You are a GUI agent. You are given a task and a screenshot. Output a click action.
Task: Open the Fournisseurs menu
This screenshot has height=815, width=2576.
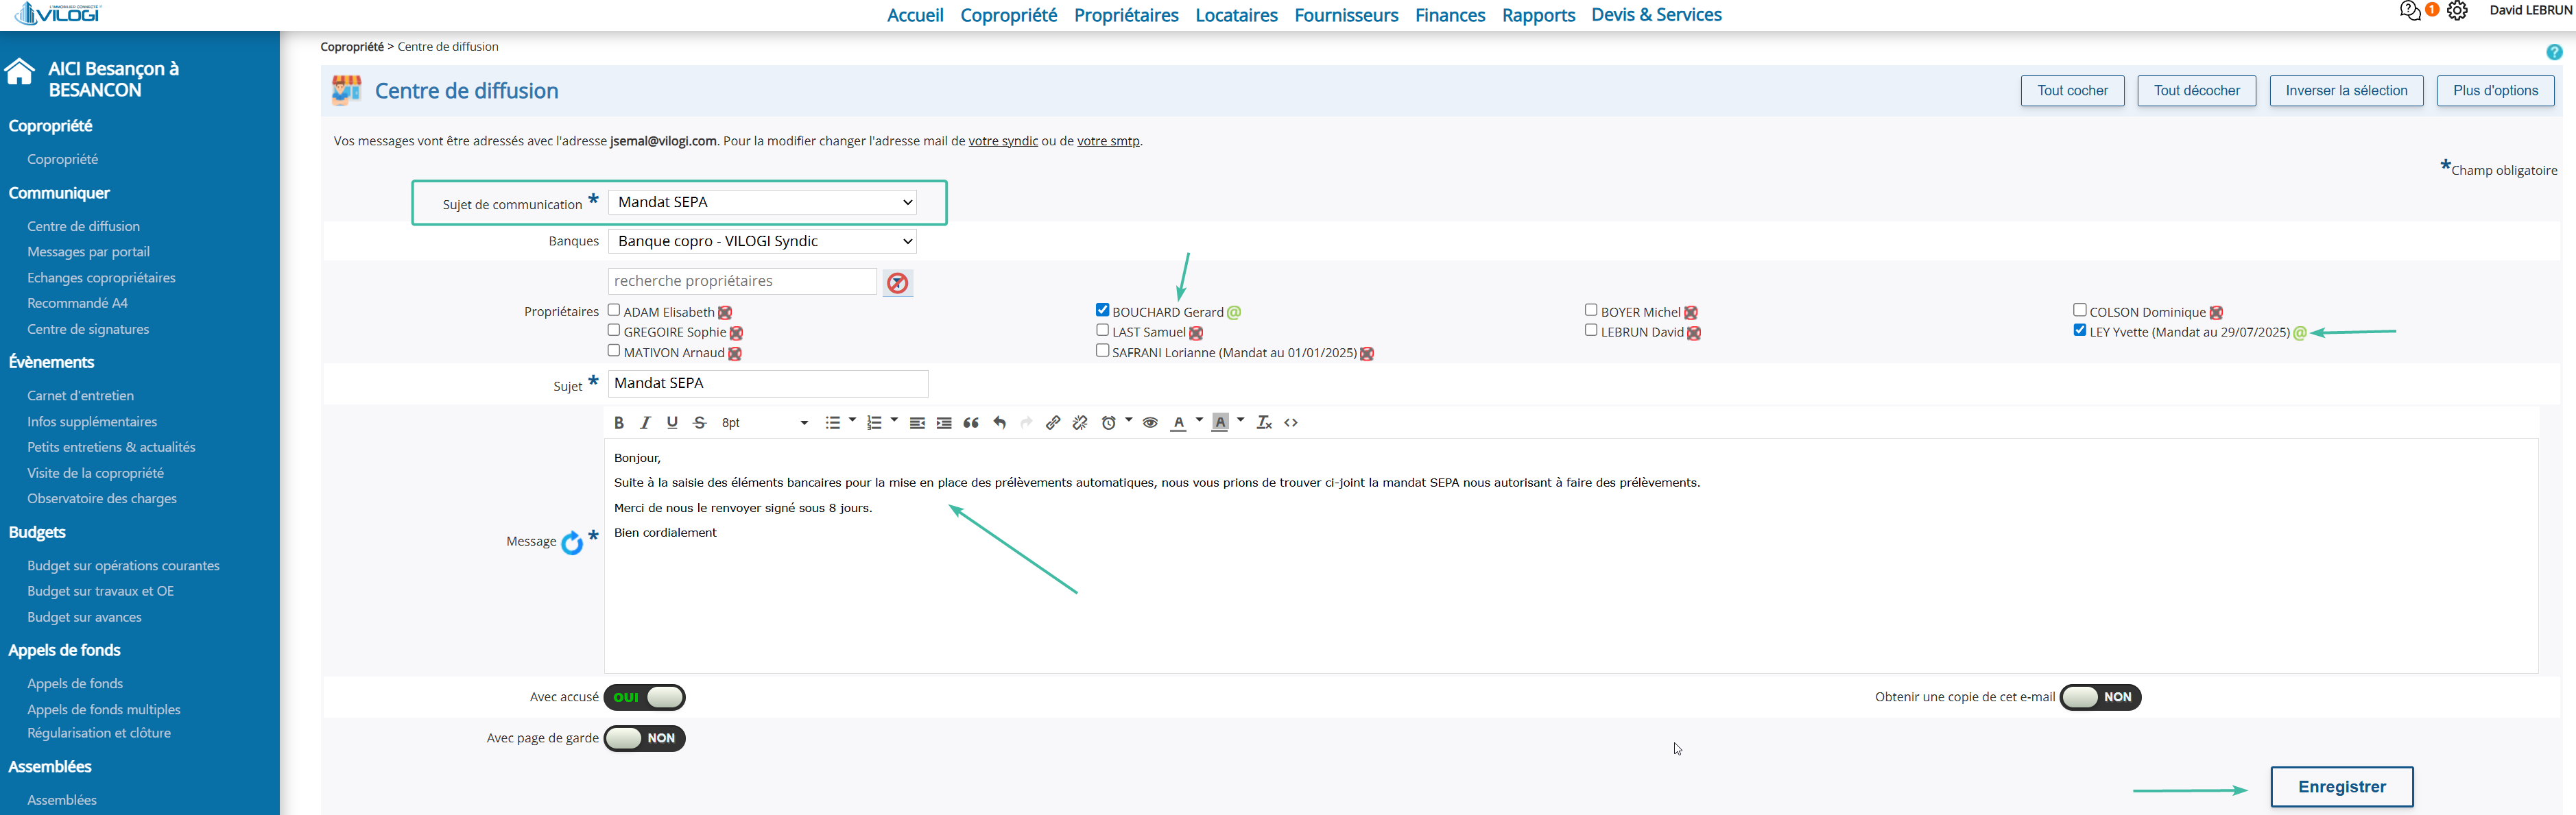(x=1346, y=15)
